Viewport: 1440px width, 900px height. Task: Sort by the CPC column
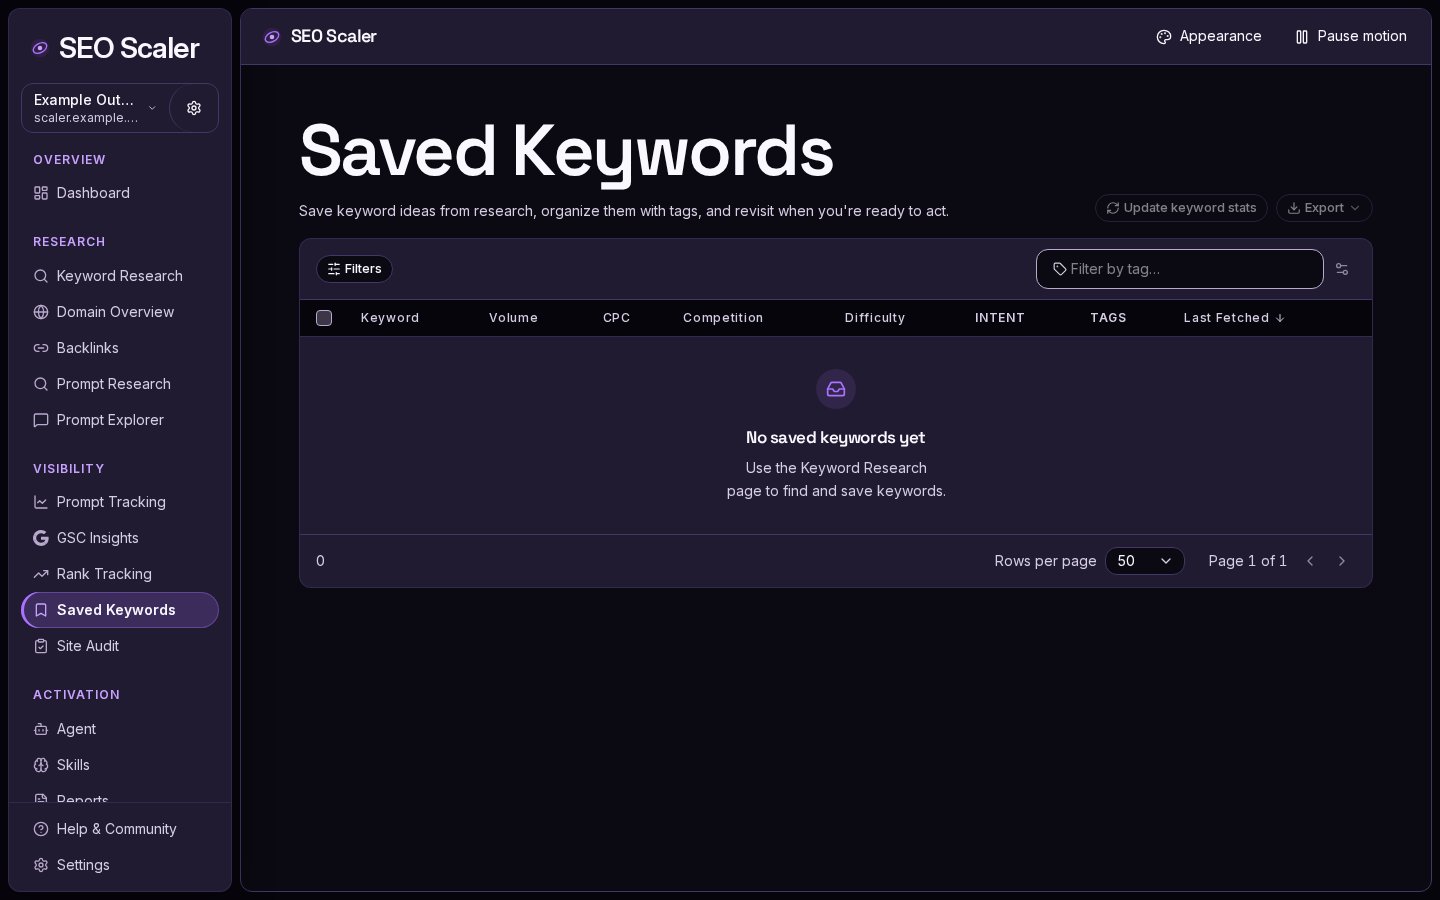pyautogui.click(x=617, y=318)
